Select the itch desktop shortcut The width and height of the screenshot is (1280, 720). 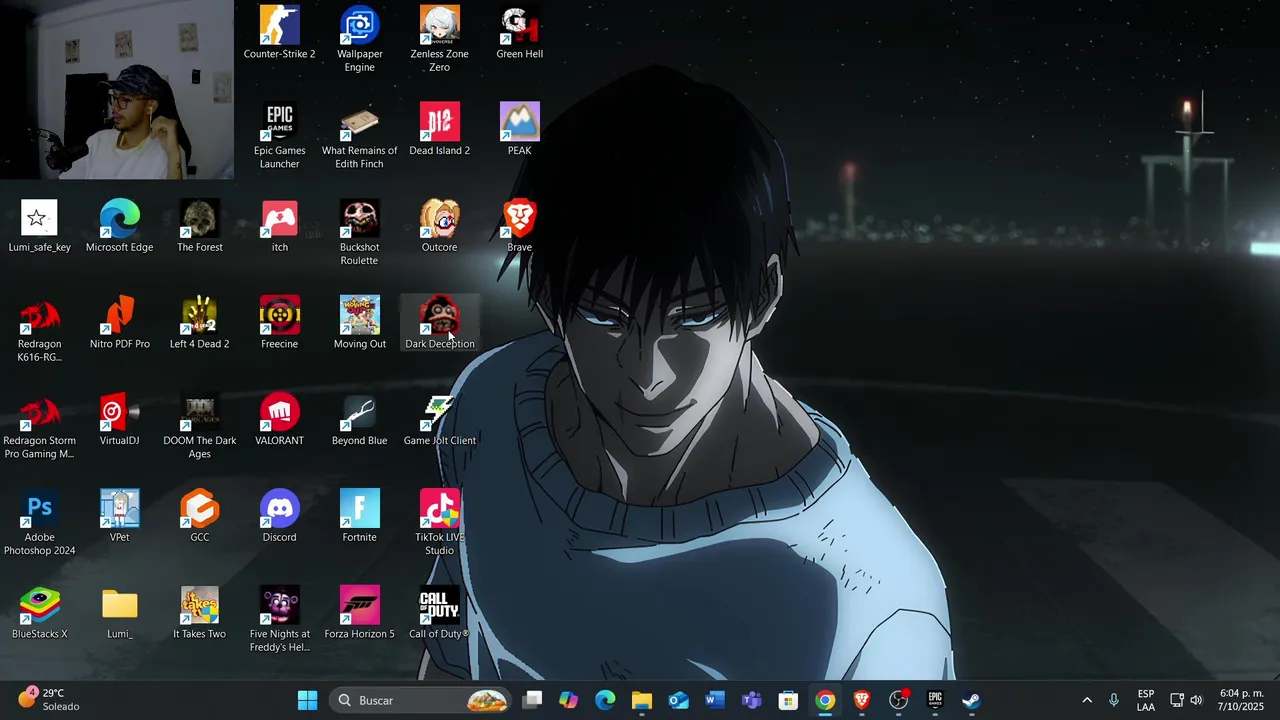pos(279,226)
